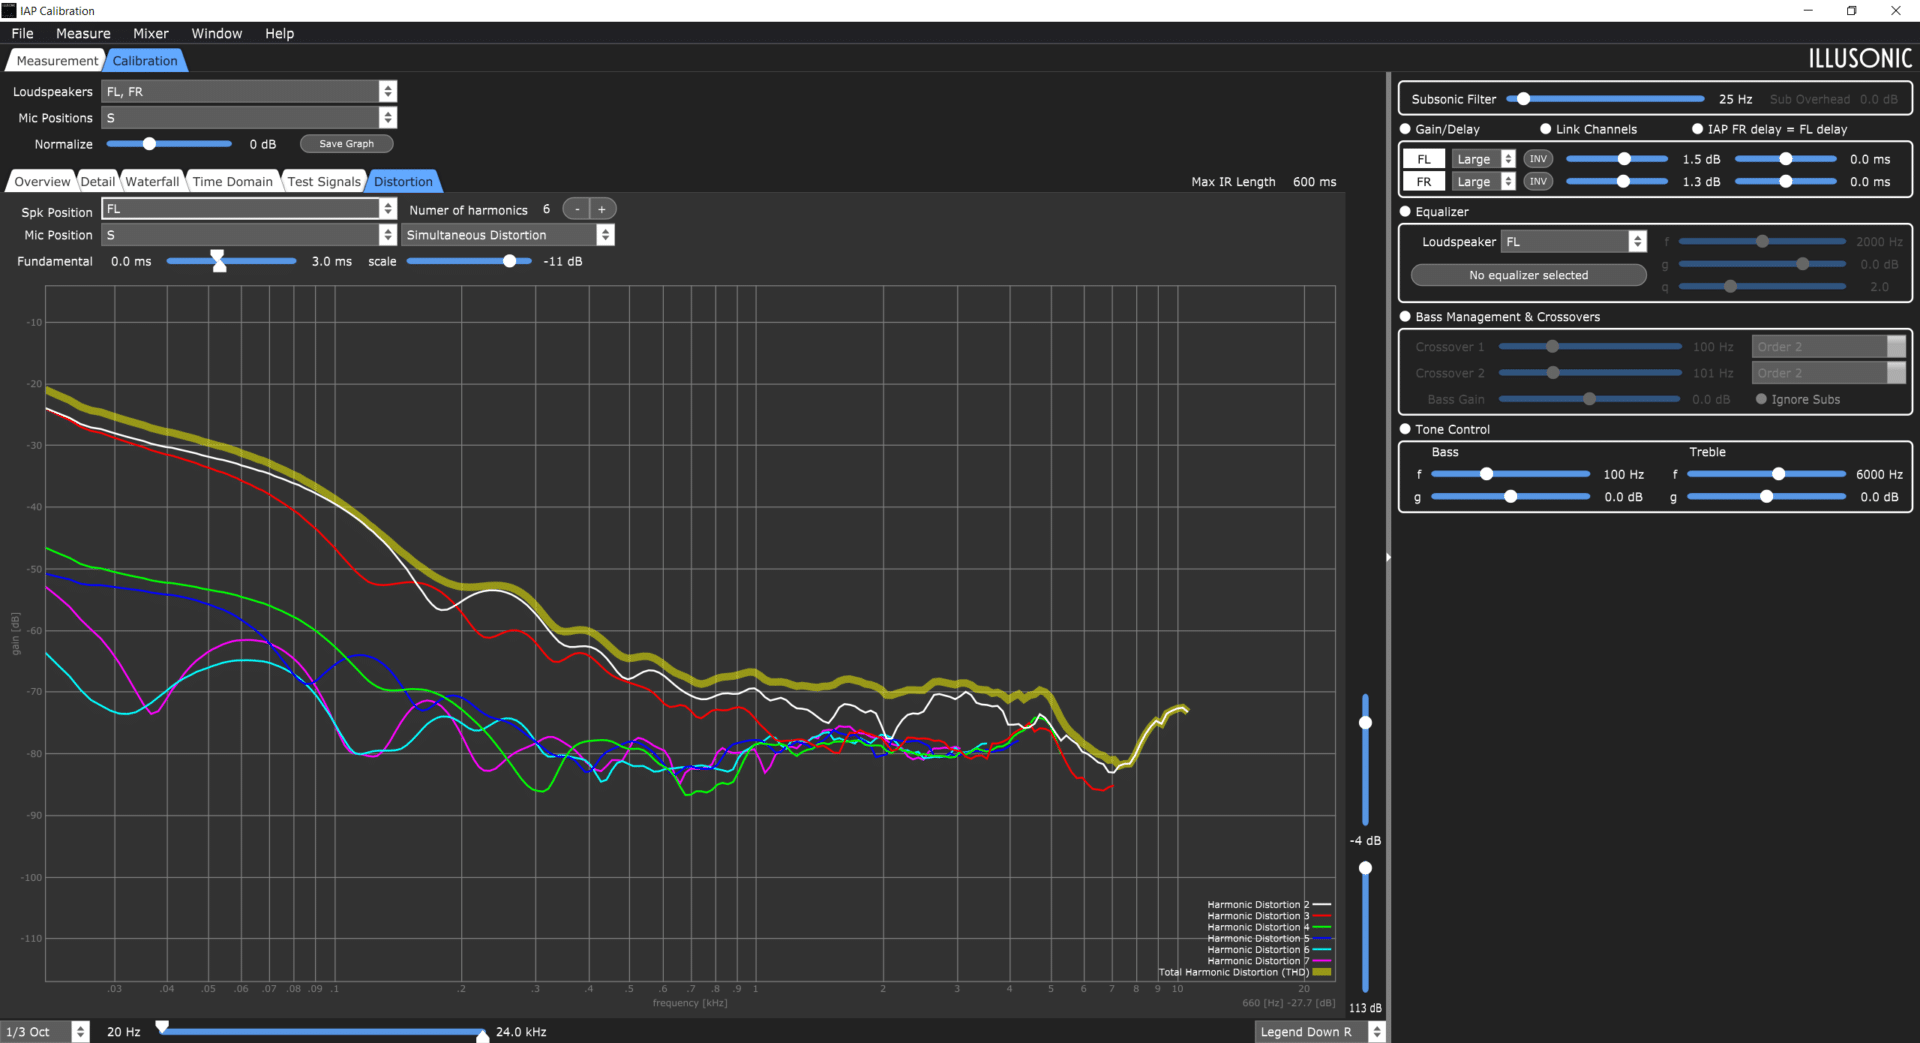The image size is (1920, 1043).
Task: Enable the Link Channels option
Action: tap(1545, 129)
